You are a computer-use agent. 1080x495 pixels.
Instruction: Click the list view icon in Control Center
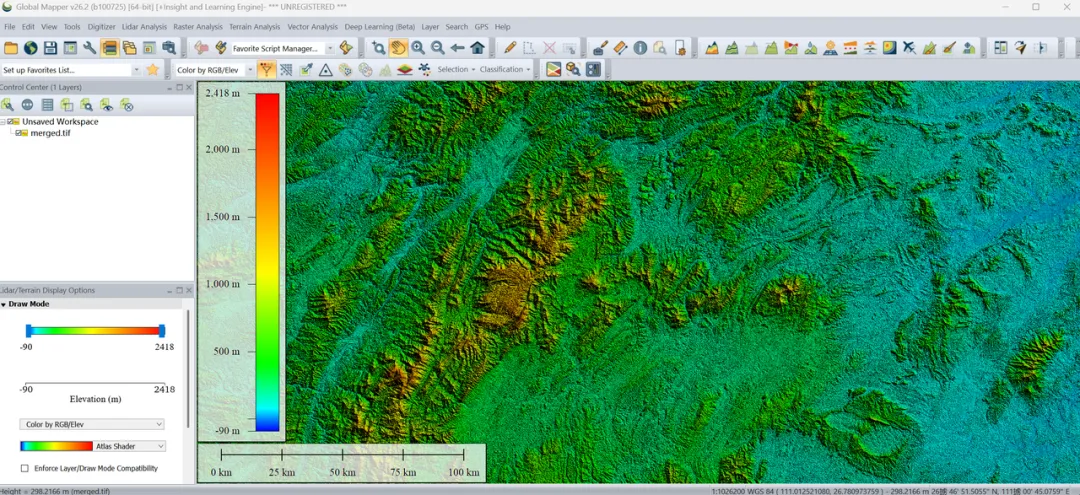(x=47, y=105)
